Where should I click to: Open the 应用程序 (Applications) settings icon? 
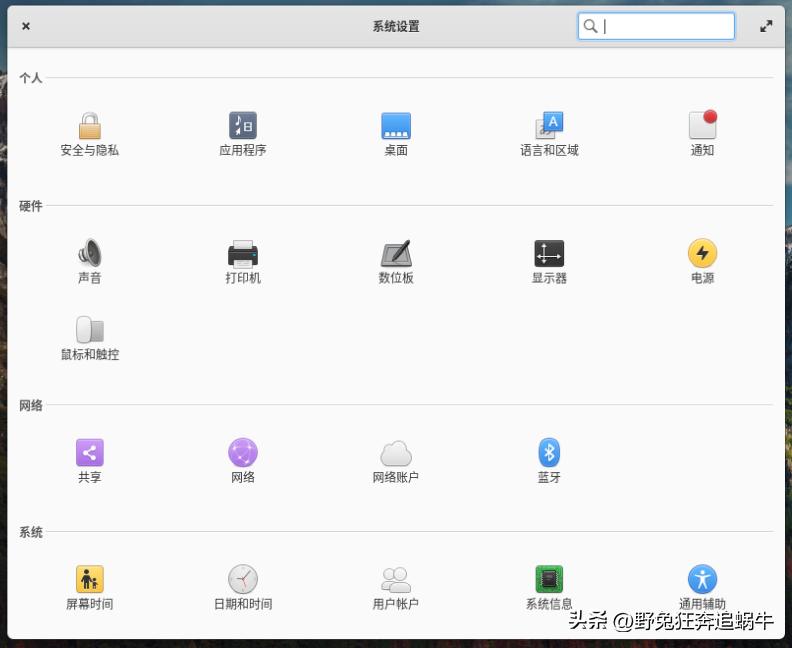pos(243,125)
